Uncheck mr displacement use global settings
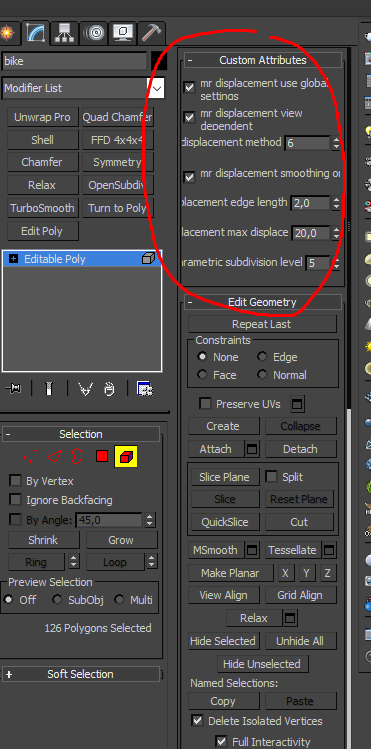The height and width of the screenshot is (749, 371). pyautogui.click(x=190, y=87)
